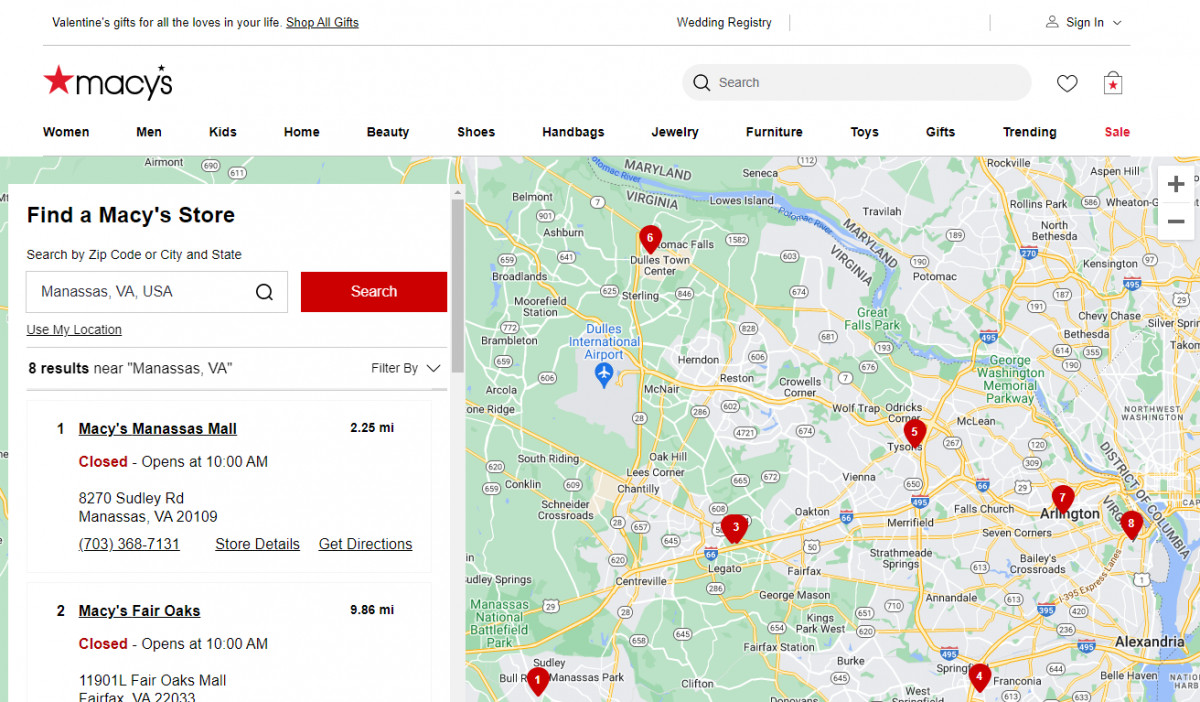This screenshot has height=702, width=1200.
Task: Expand the Filter By dropdown
Action: coord(405,368)
